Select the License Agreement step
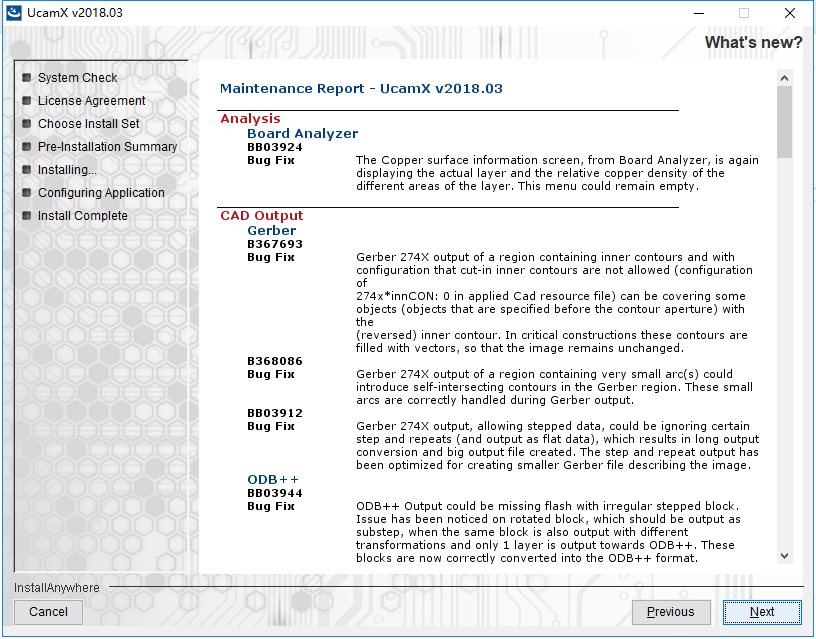The width and height of the screenshot is (816, 639). point(92,101)
